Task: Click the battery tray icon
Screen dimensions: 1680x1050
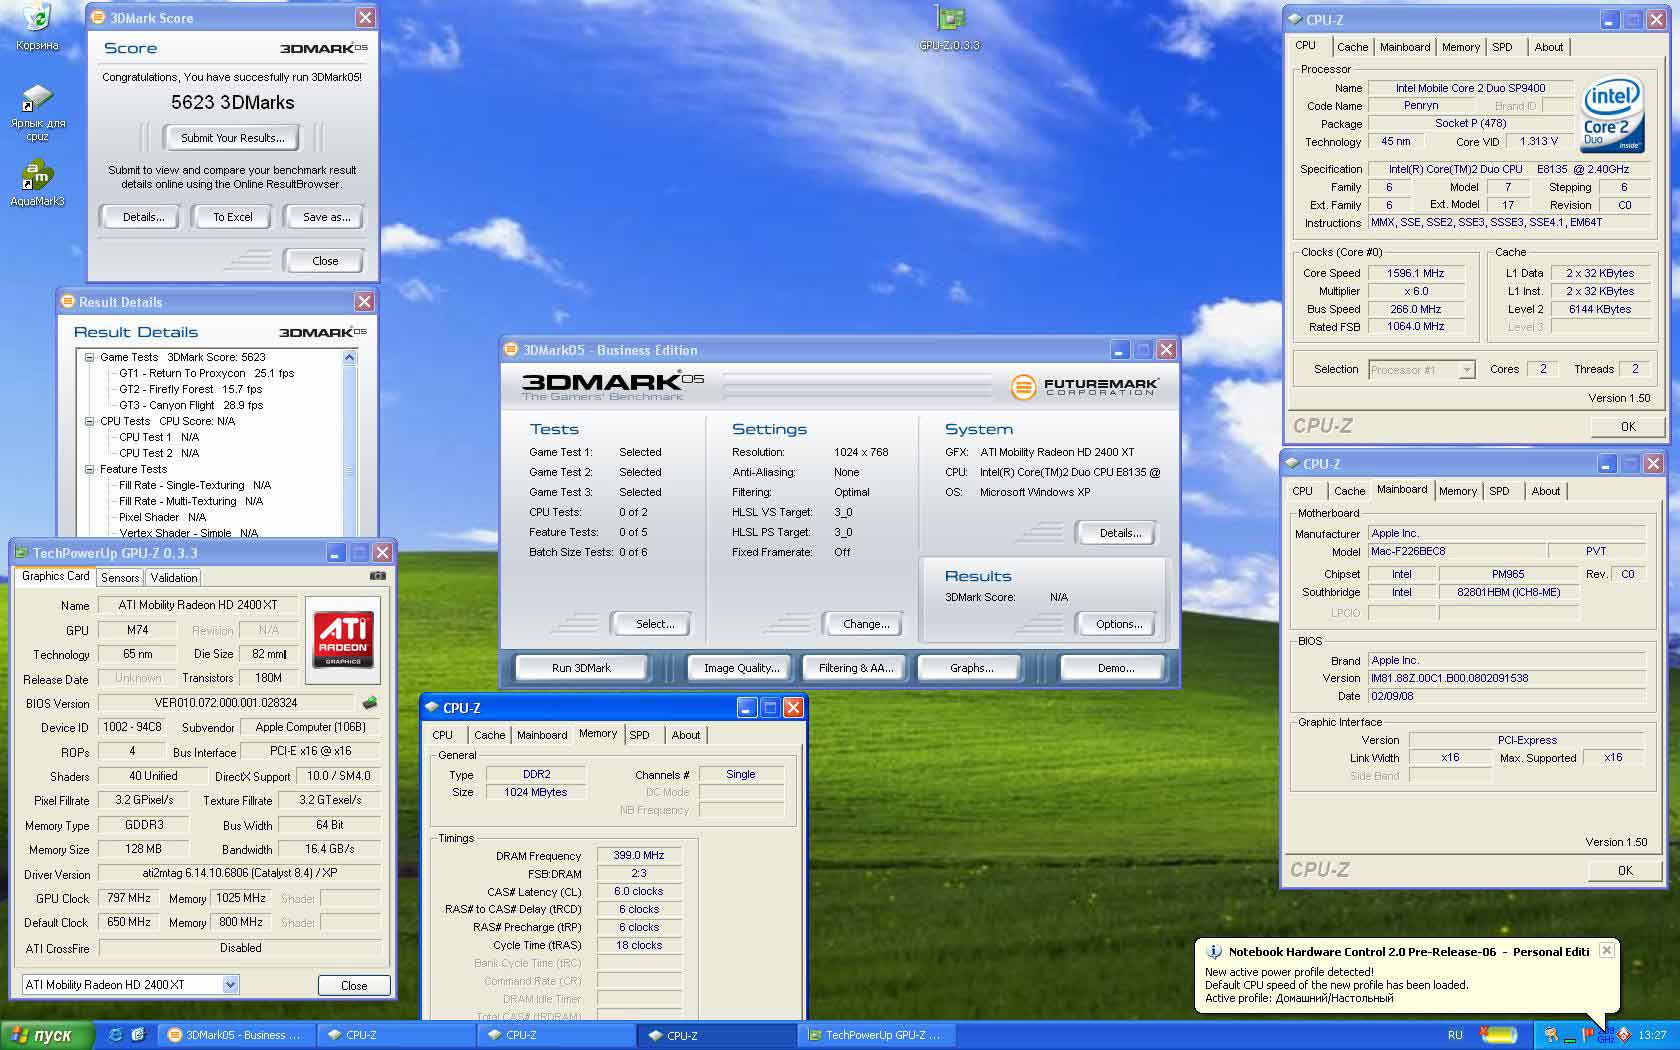Action: click(1498, 1035)
